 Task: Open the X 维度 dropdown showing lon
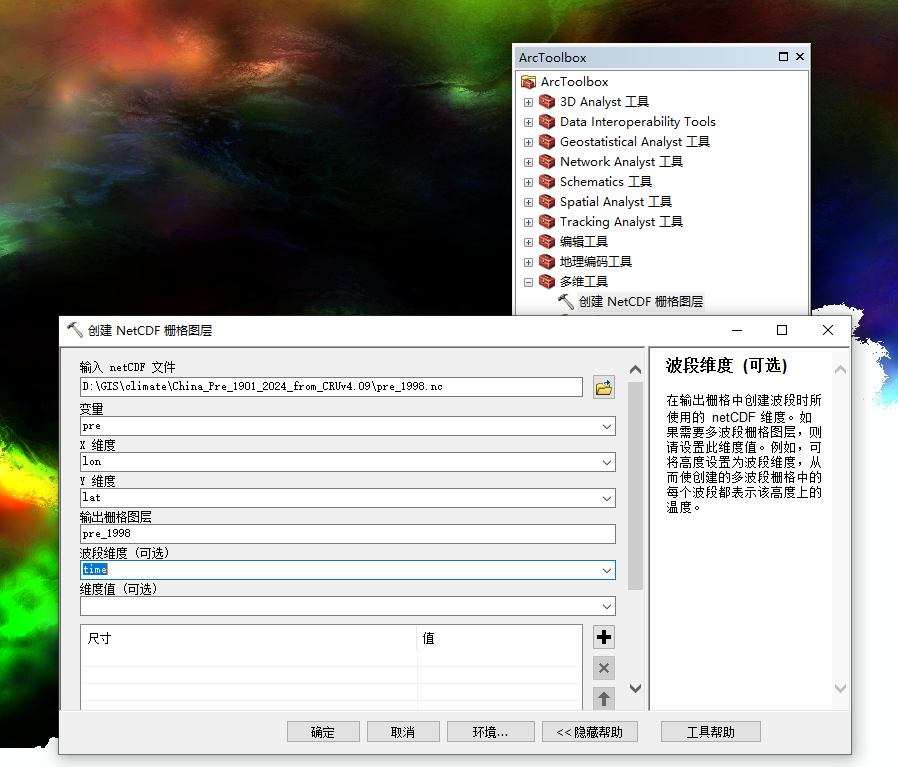(607, 462)
